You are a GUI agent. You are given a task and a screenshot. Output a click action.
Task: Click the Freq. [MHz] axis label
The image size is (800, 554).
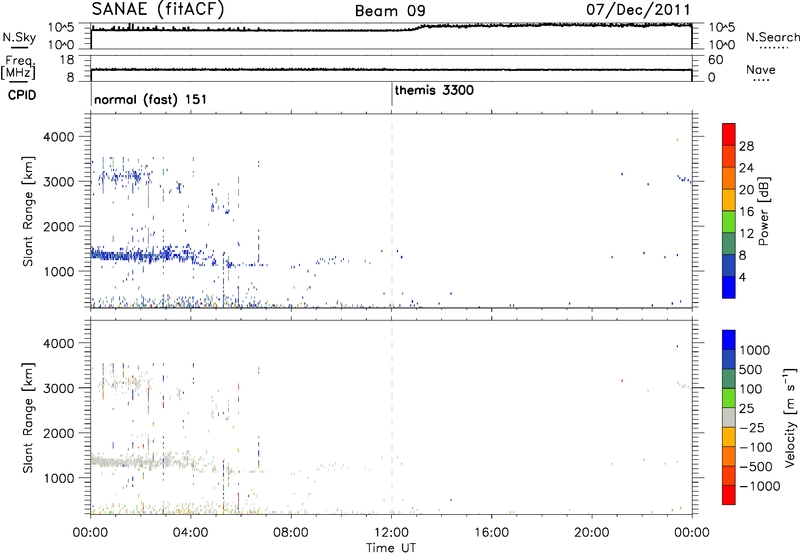click(18, 67)
